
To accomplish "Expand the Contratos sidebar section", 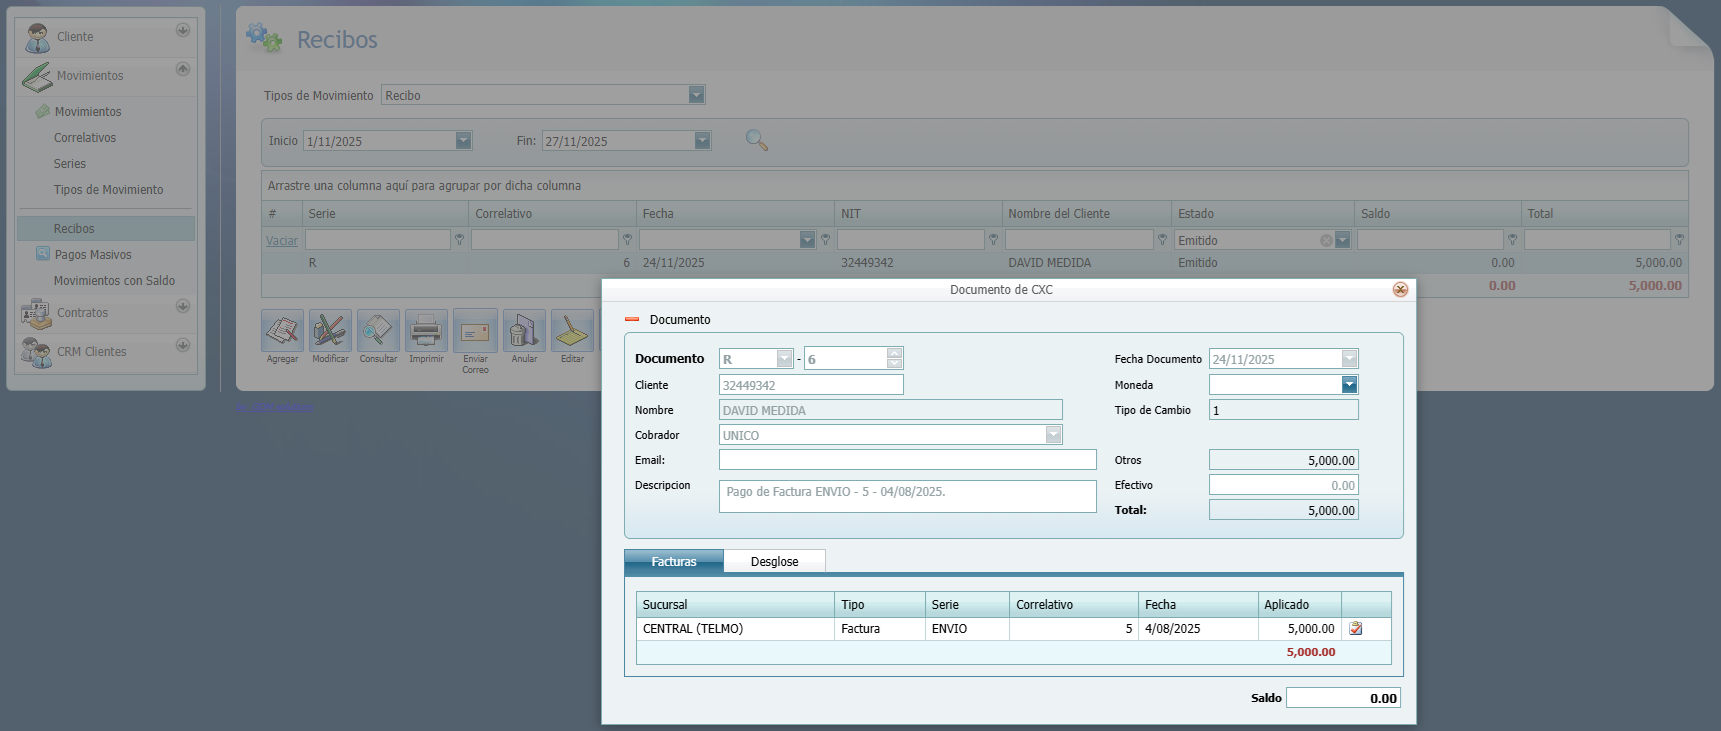I will (183, 306).
